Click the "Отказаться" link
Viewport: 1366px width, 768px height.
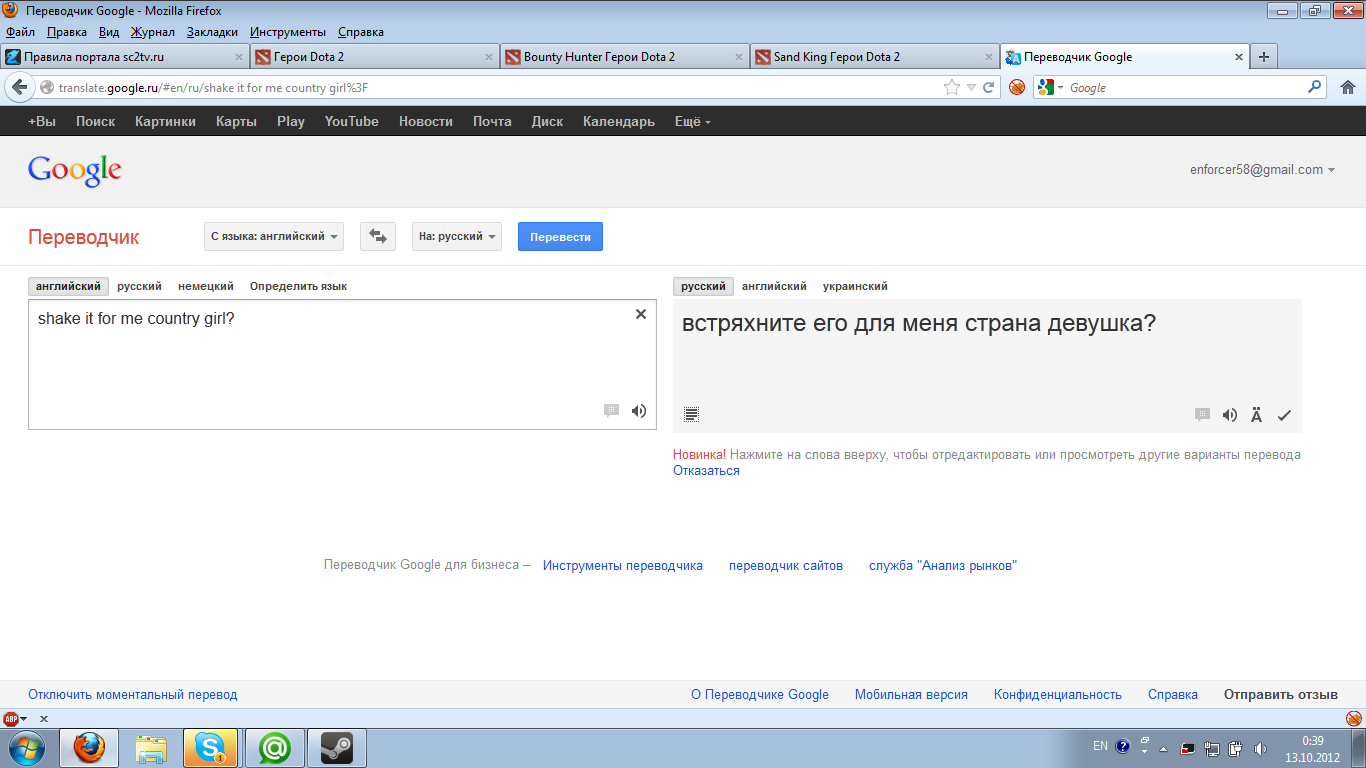click(x=706, y=471)
